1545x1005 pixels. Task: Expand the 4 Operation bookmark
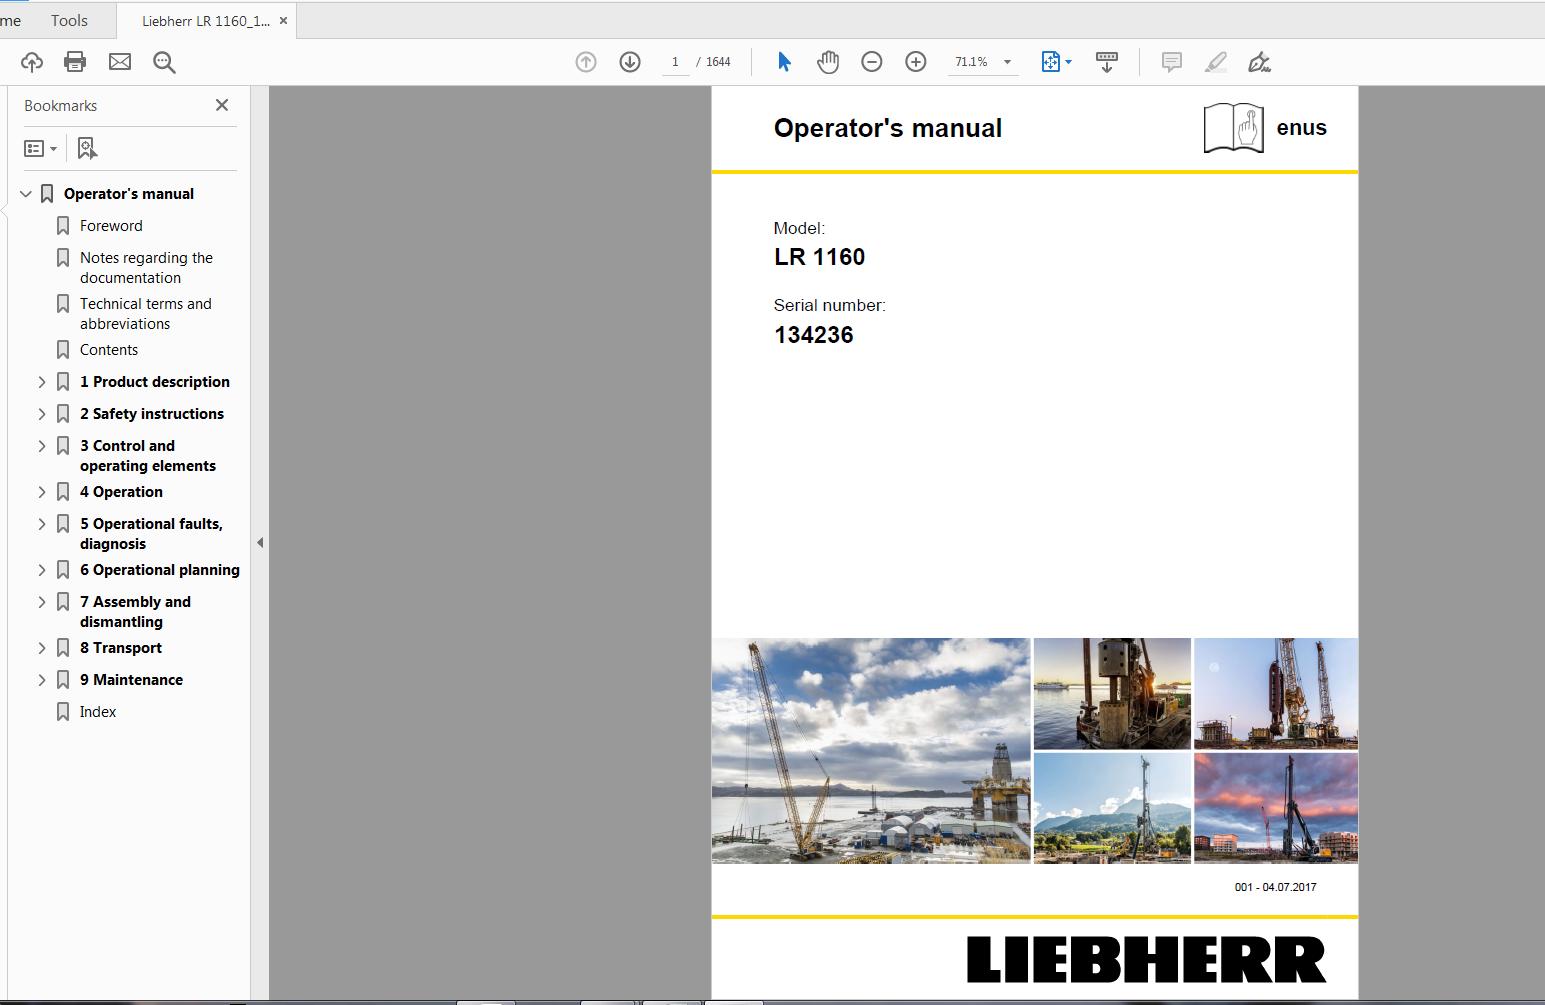[42, 492]
